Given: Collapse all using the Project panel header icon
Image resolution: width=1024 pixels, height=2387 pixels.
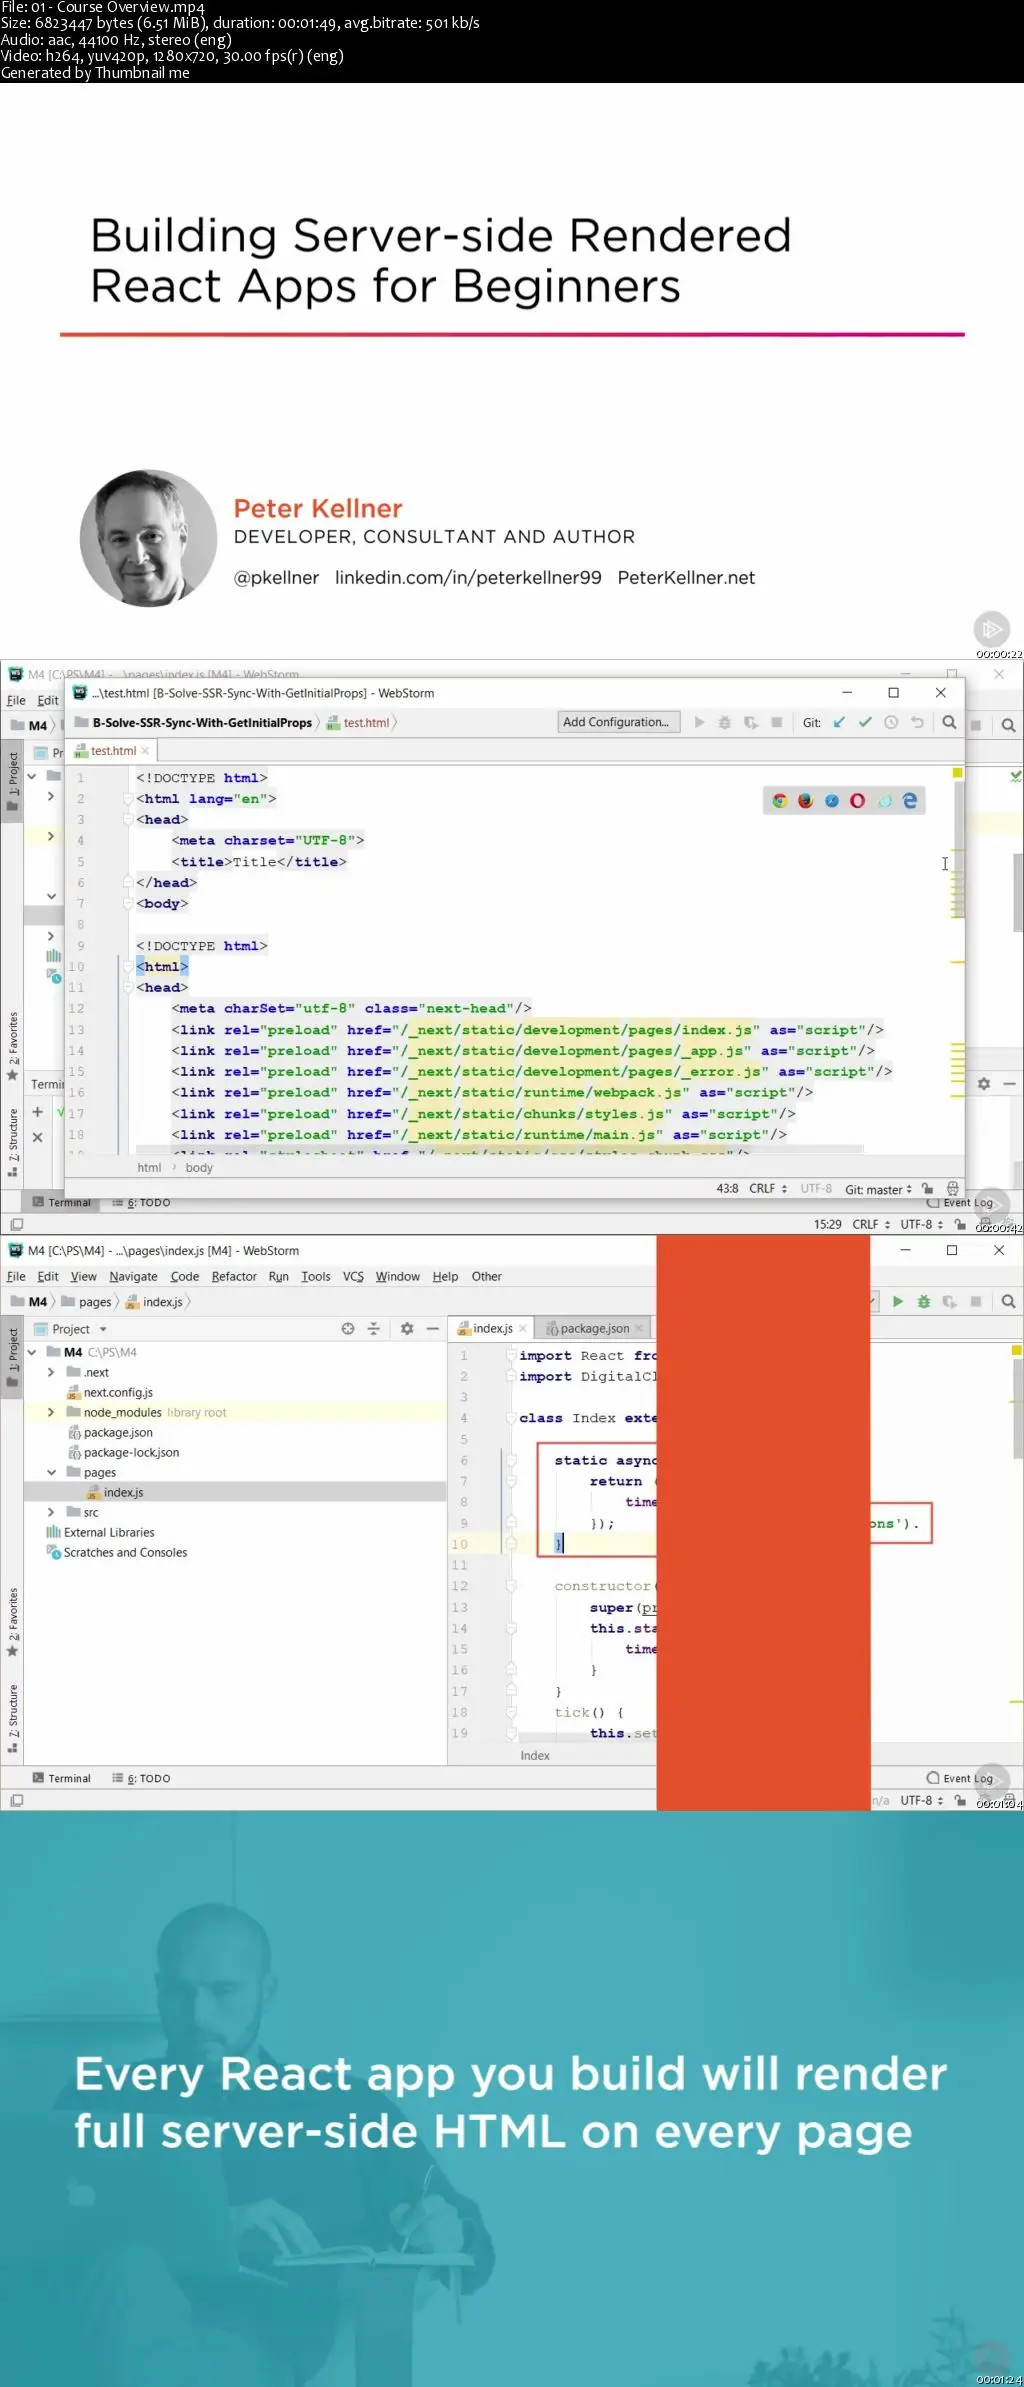Looking at the screenshot, I should pyautogui.click(x=374, y=1329).
